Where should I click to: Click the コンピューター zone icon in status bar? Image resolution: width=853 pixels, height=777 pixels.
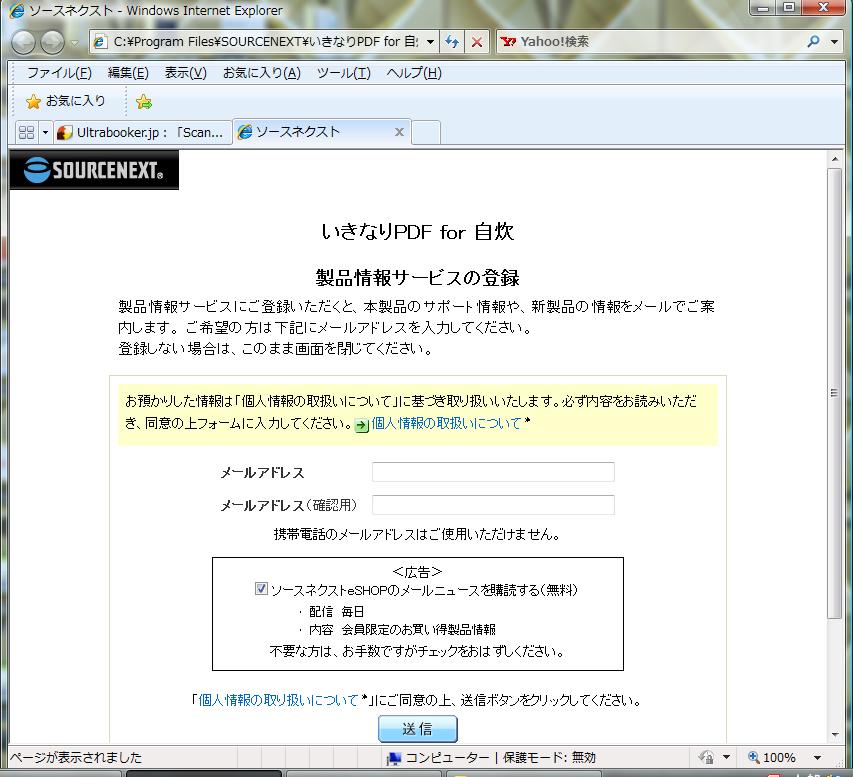[x=393, y=758]
